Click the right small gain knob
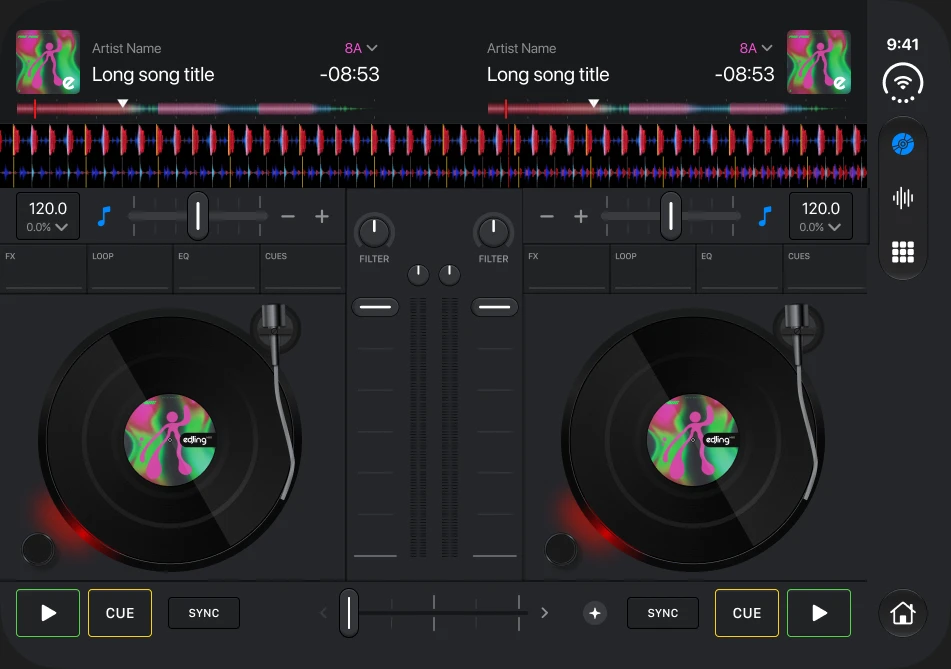The width and height of the screenshot is (951, 669). pos(449,275)
